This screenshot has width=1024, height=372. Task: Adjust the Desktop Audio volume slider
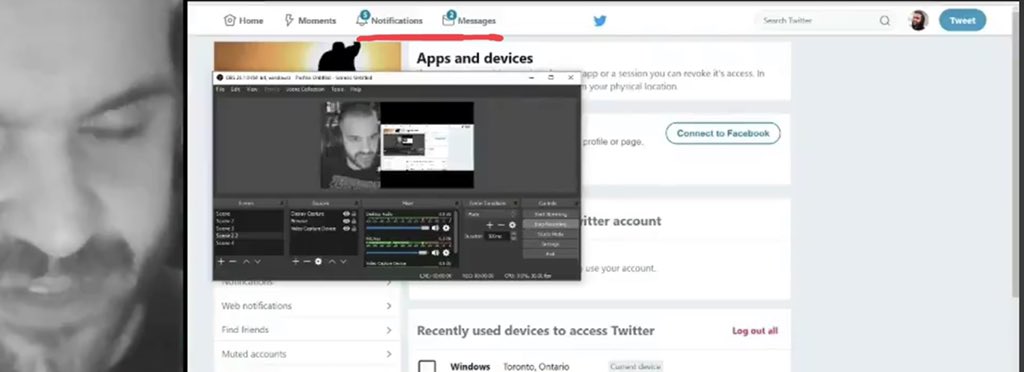(x=398, y=228)
